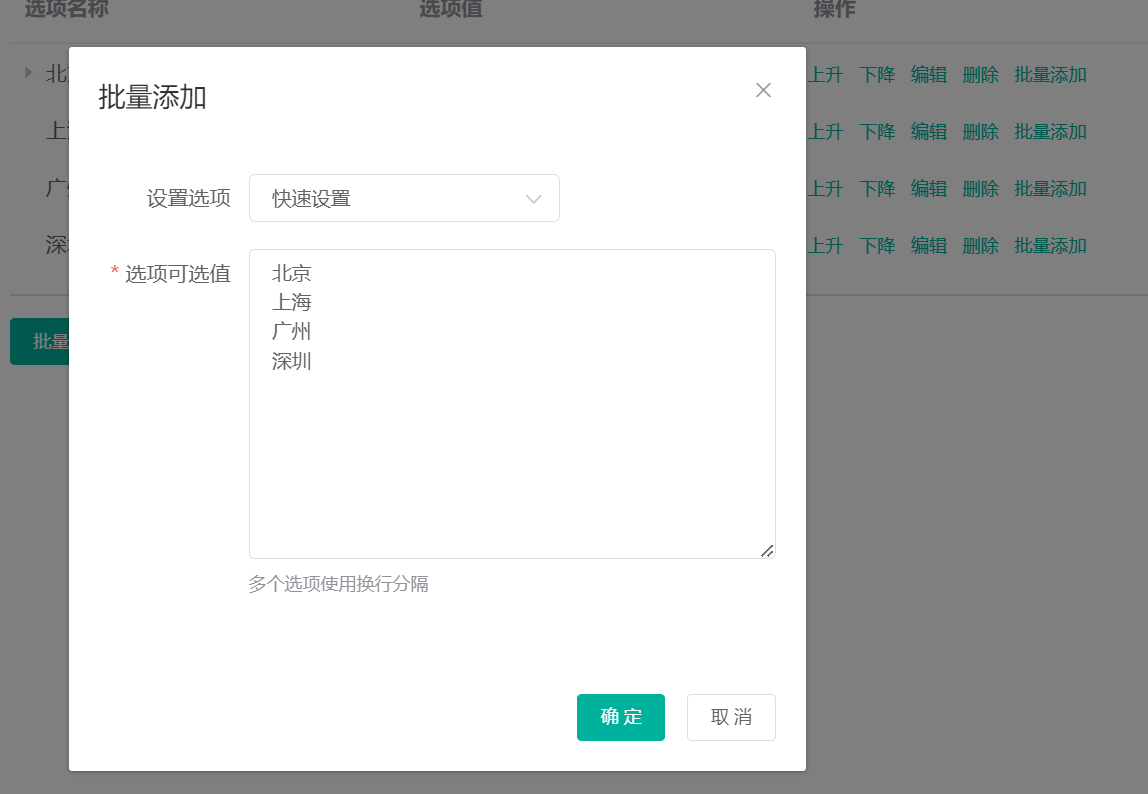Click 上升 on the third row
The width and height of the screenshot is (1148, 794).
pyautogui.click(x=827, y=188)
